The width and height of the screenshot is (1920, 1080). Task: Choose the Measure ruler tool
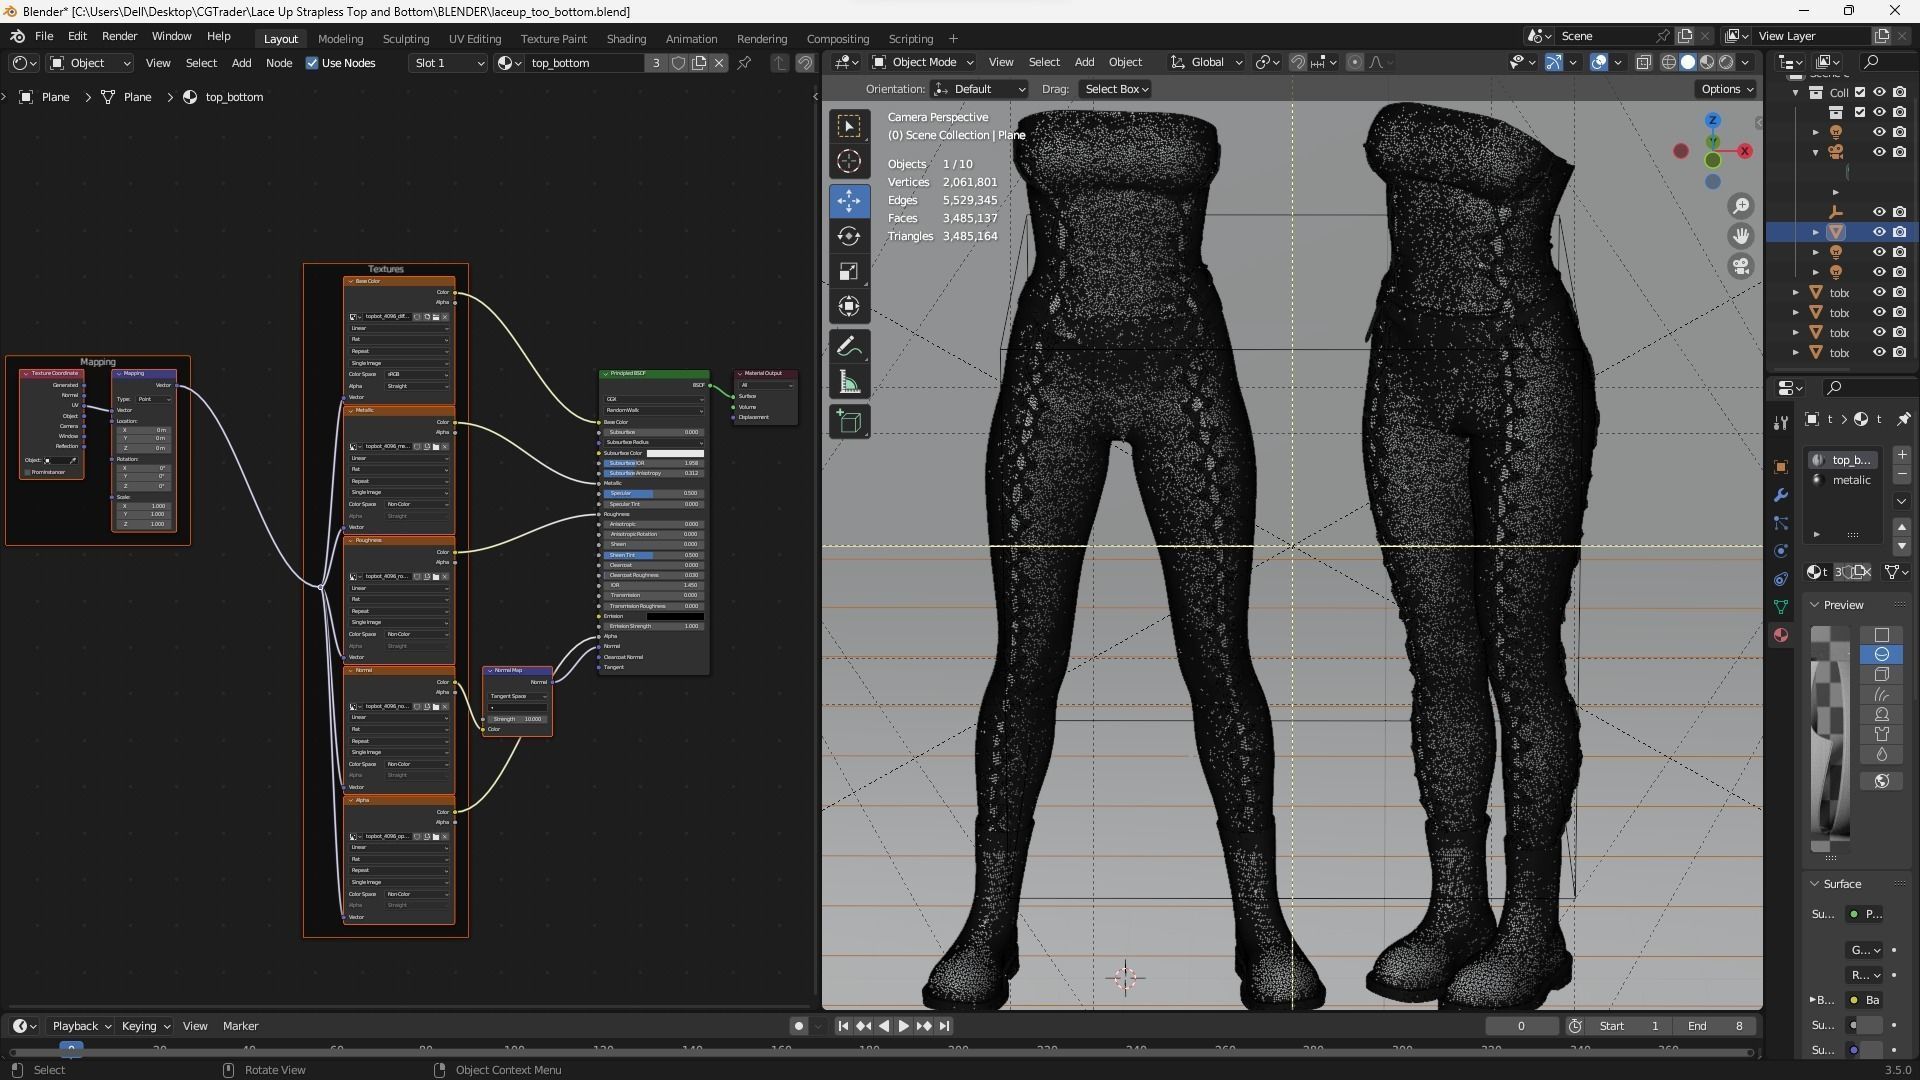pyautogui.click(x=849, y=383)
